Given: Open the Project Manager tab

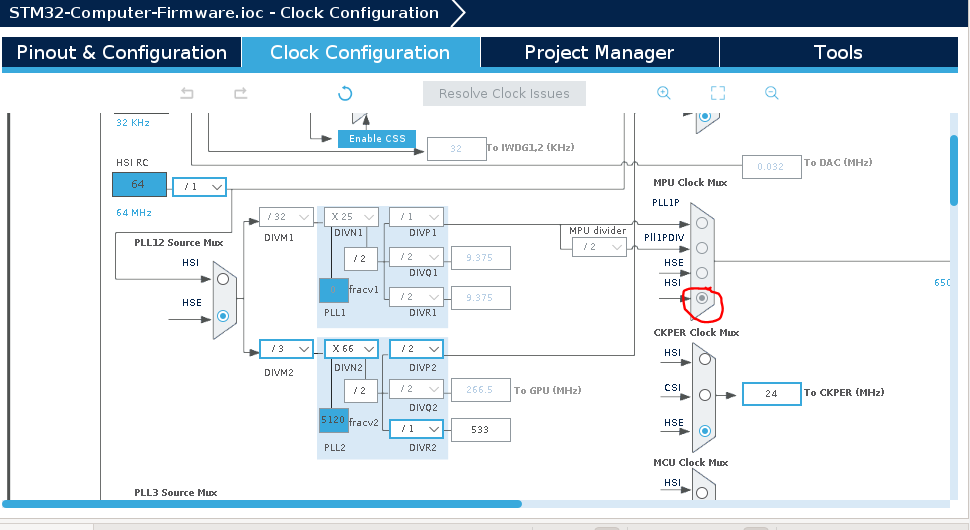Looking at the screenshot, I should pos(599,53).
